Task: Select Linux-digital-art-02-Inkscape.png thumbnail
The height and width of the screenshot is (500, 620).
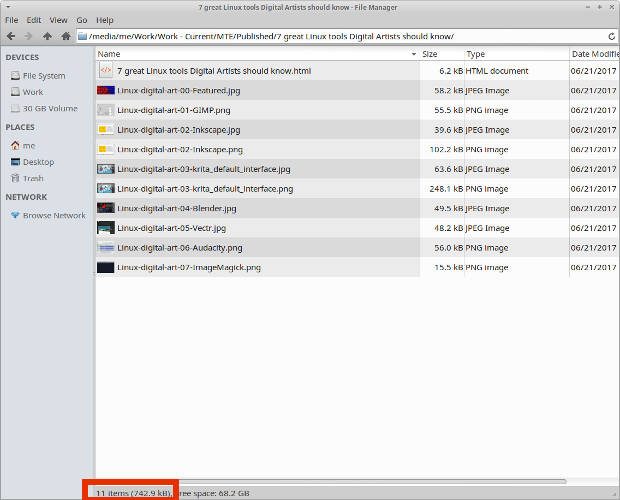Action: (106, 149)
